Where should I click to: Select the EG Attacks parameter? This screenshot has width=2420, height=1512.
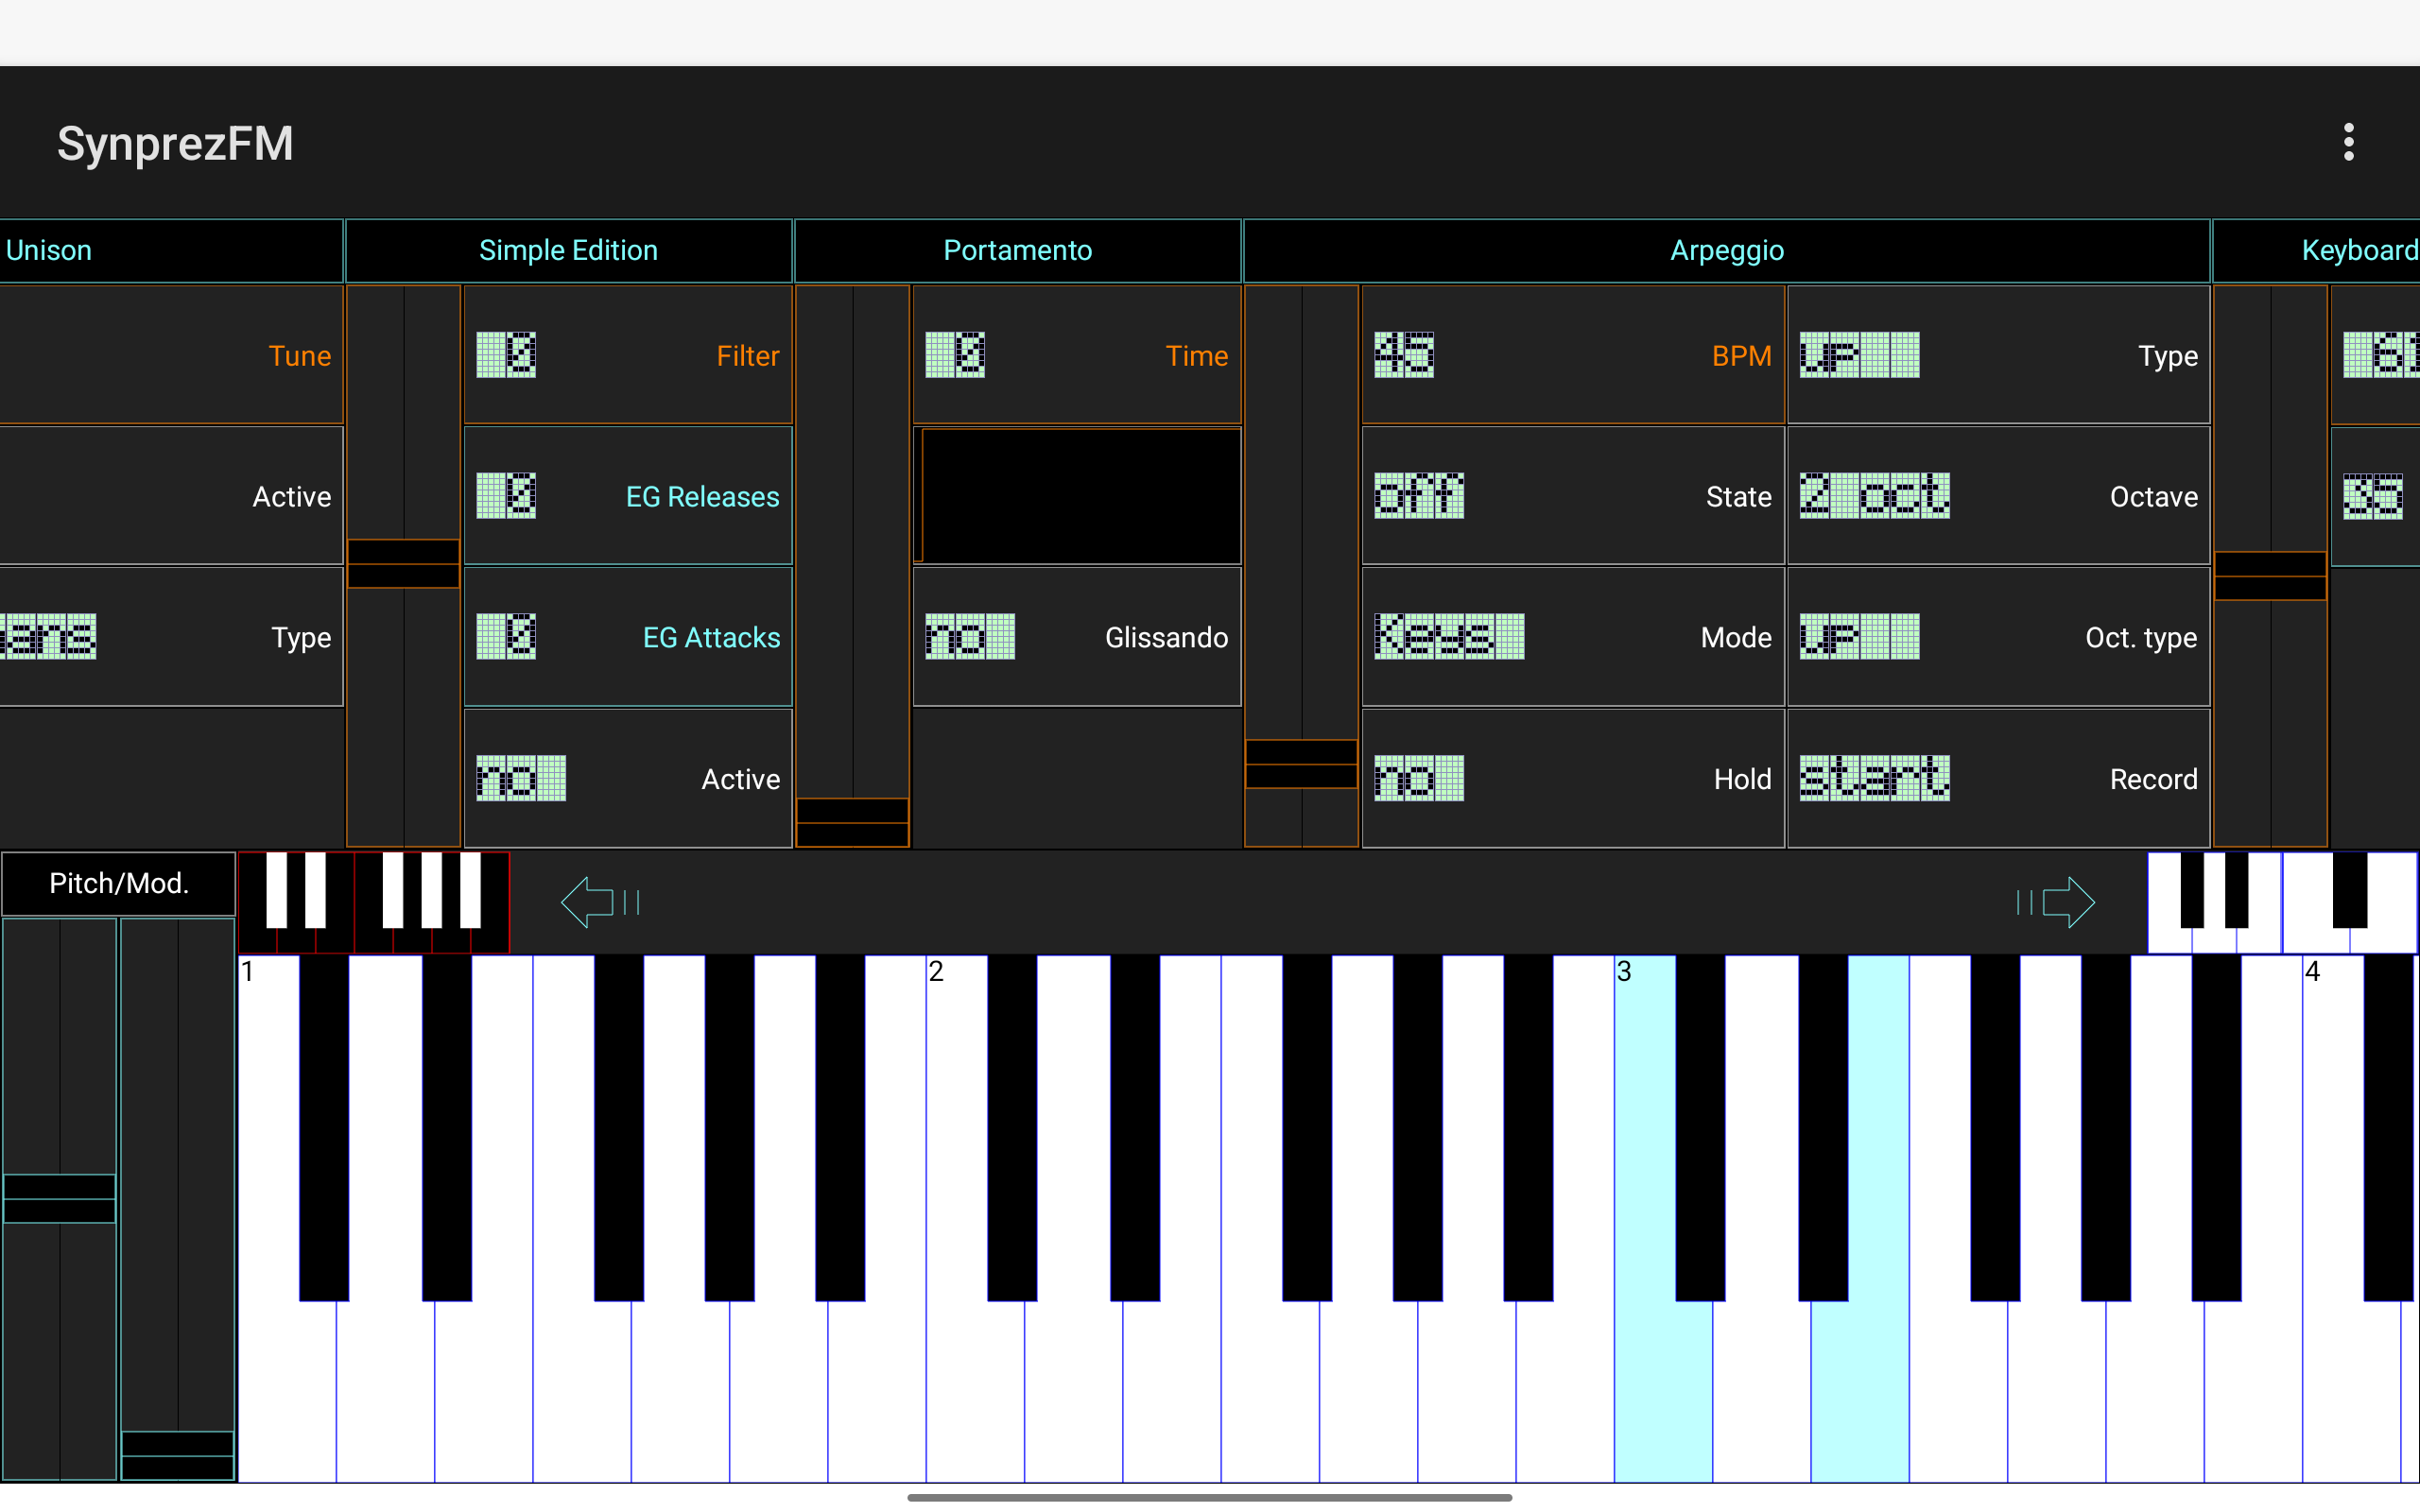628,637
